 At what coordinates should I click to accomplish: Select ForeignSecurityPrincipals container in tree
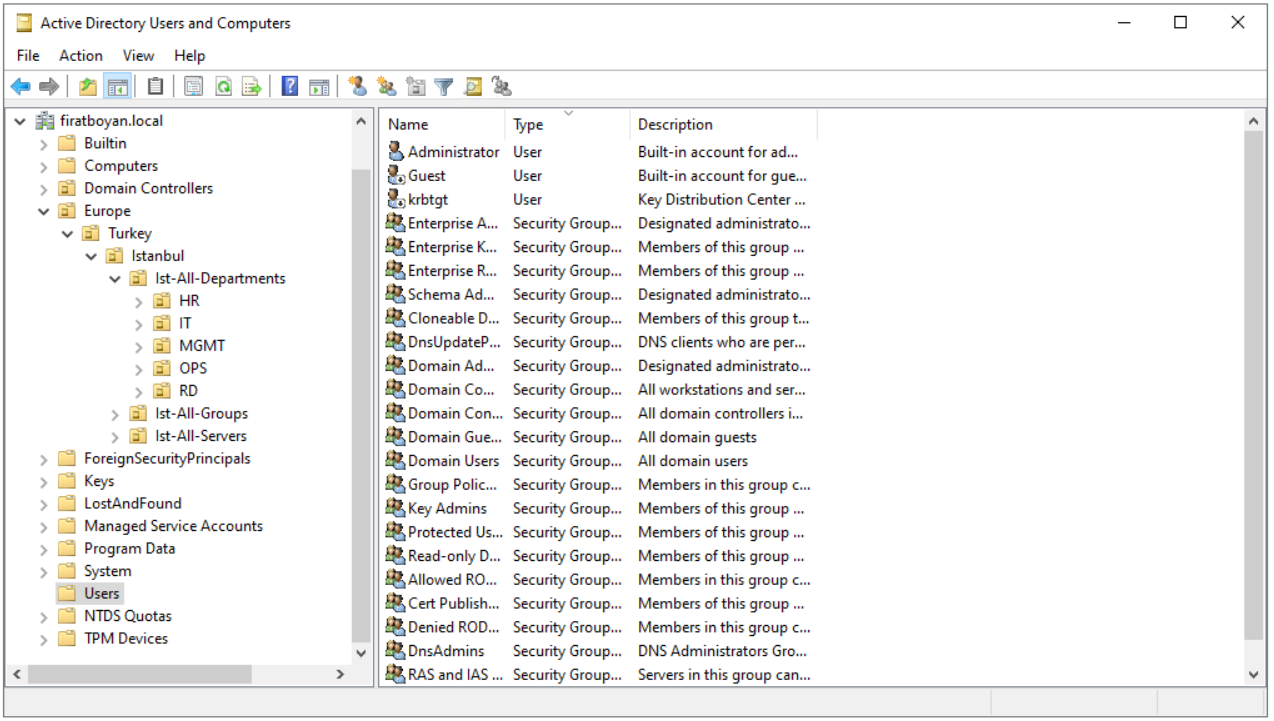pos(167,458)
